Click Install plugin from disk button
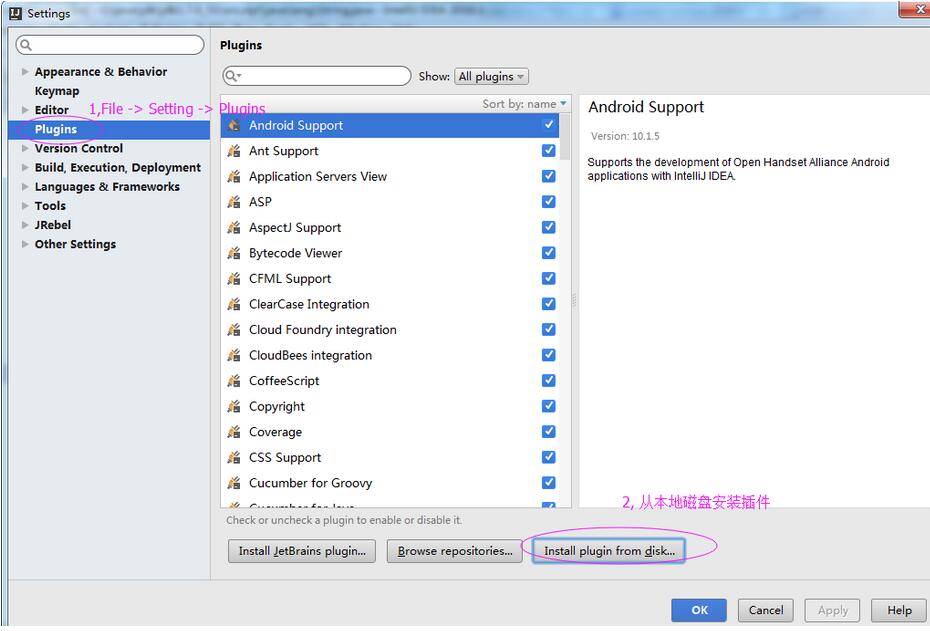This screenshot has height=631, width=930. click(609, 551)
